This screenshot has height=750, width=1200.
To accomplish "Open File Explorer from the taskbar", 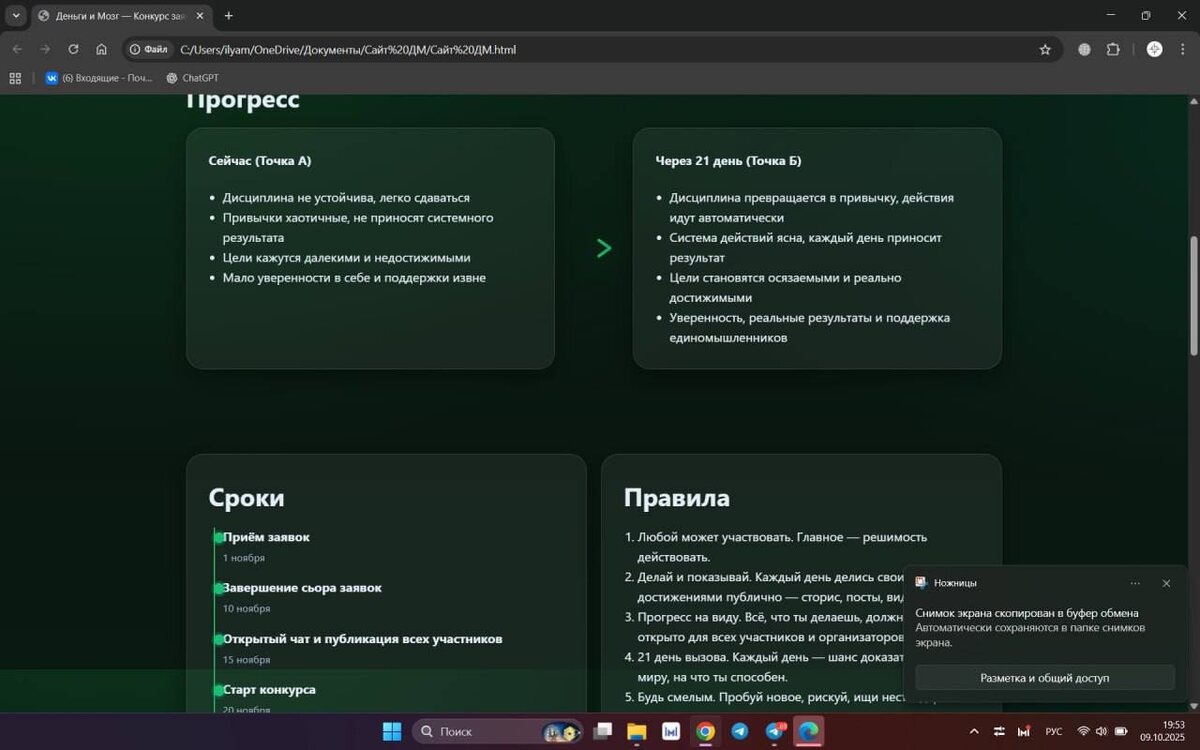I will 637,731.
